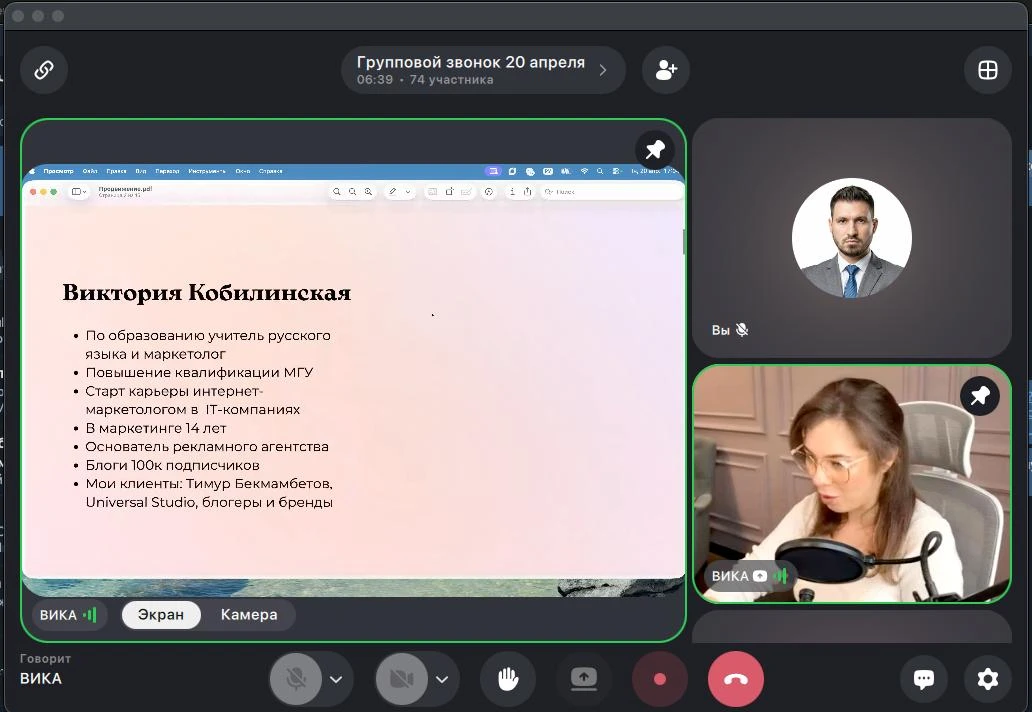Start recording the call

659,679
